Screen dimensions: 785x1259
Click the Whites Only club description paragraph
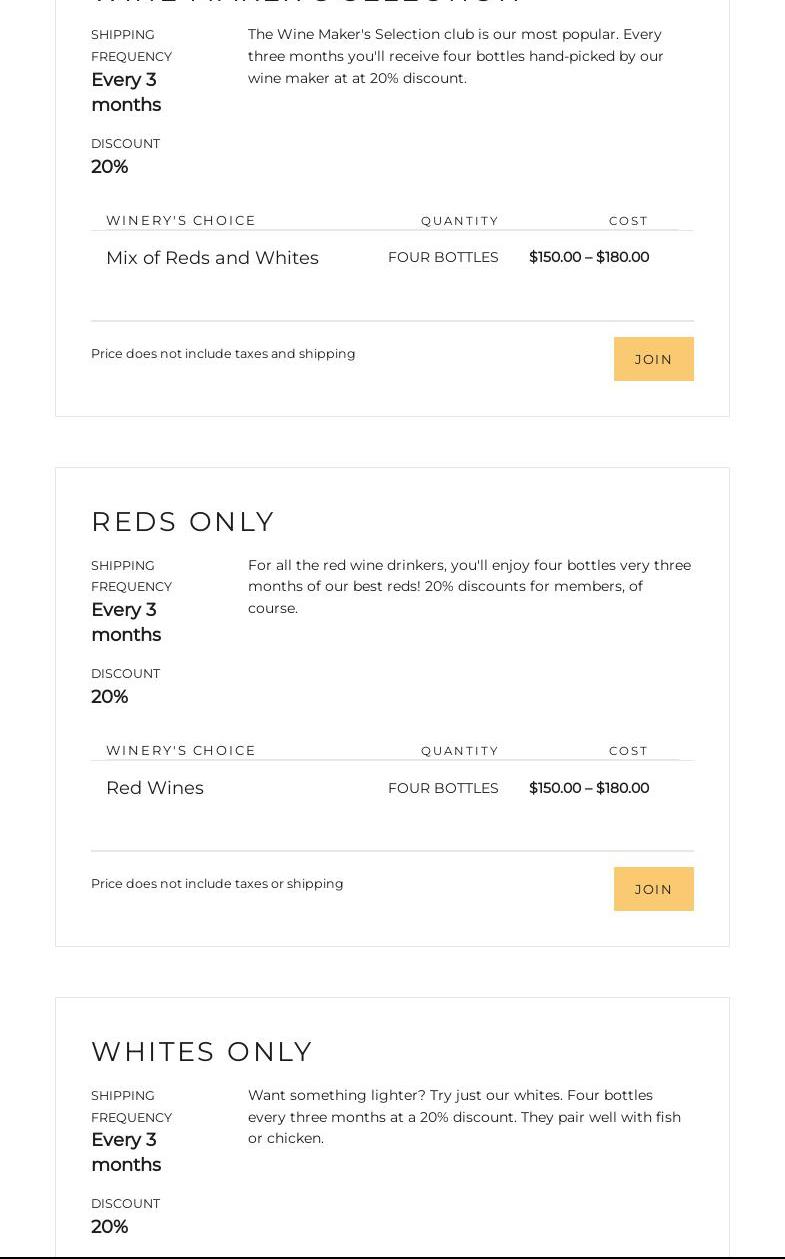tap(464, 1116)
